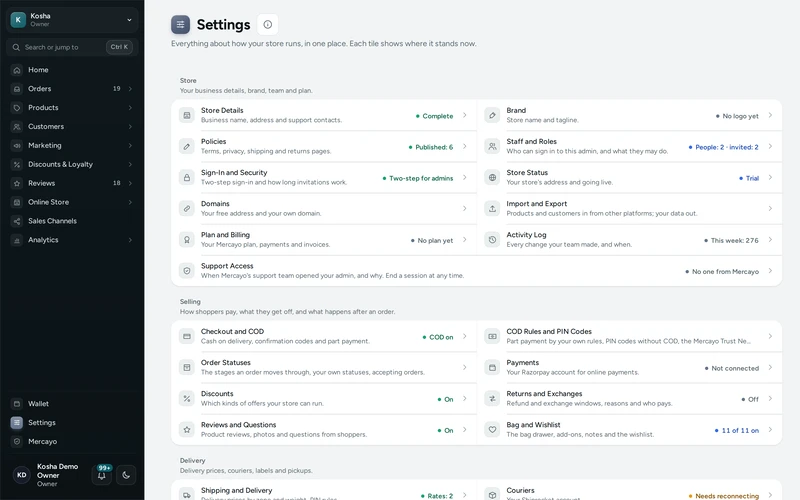Click the Sign-In and Security lock icon
The height and width of the screenshot is (500, 800).
click(187, 178)
